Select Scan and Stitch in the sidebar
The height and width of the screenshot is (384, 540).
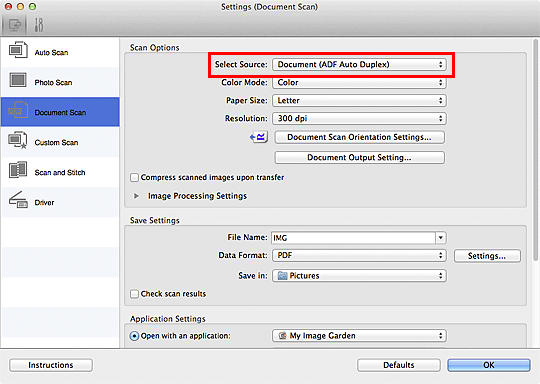(x=60, y=172)
